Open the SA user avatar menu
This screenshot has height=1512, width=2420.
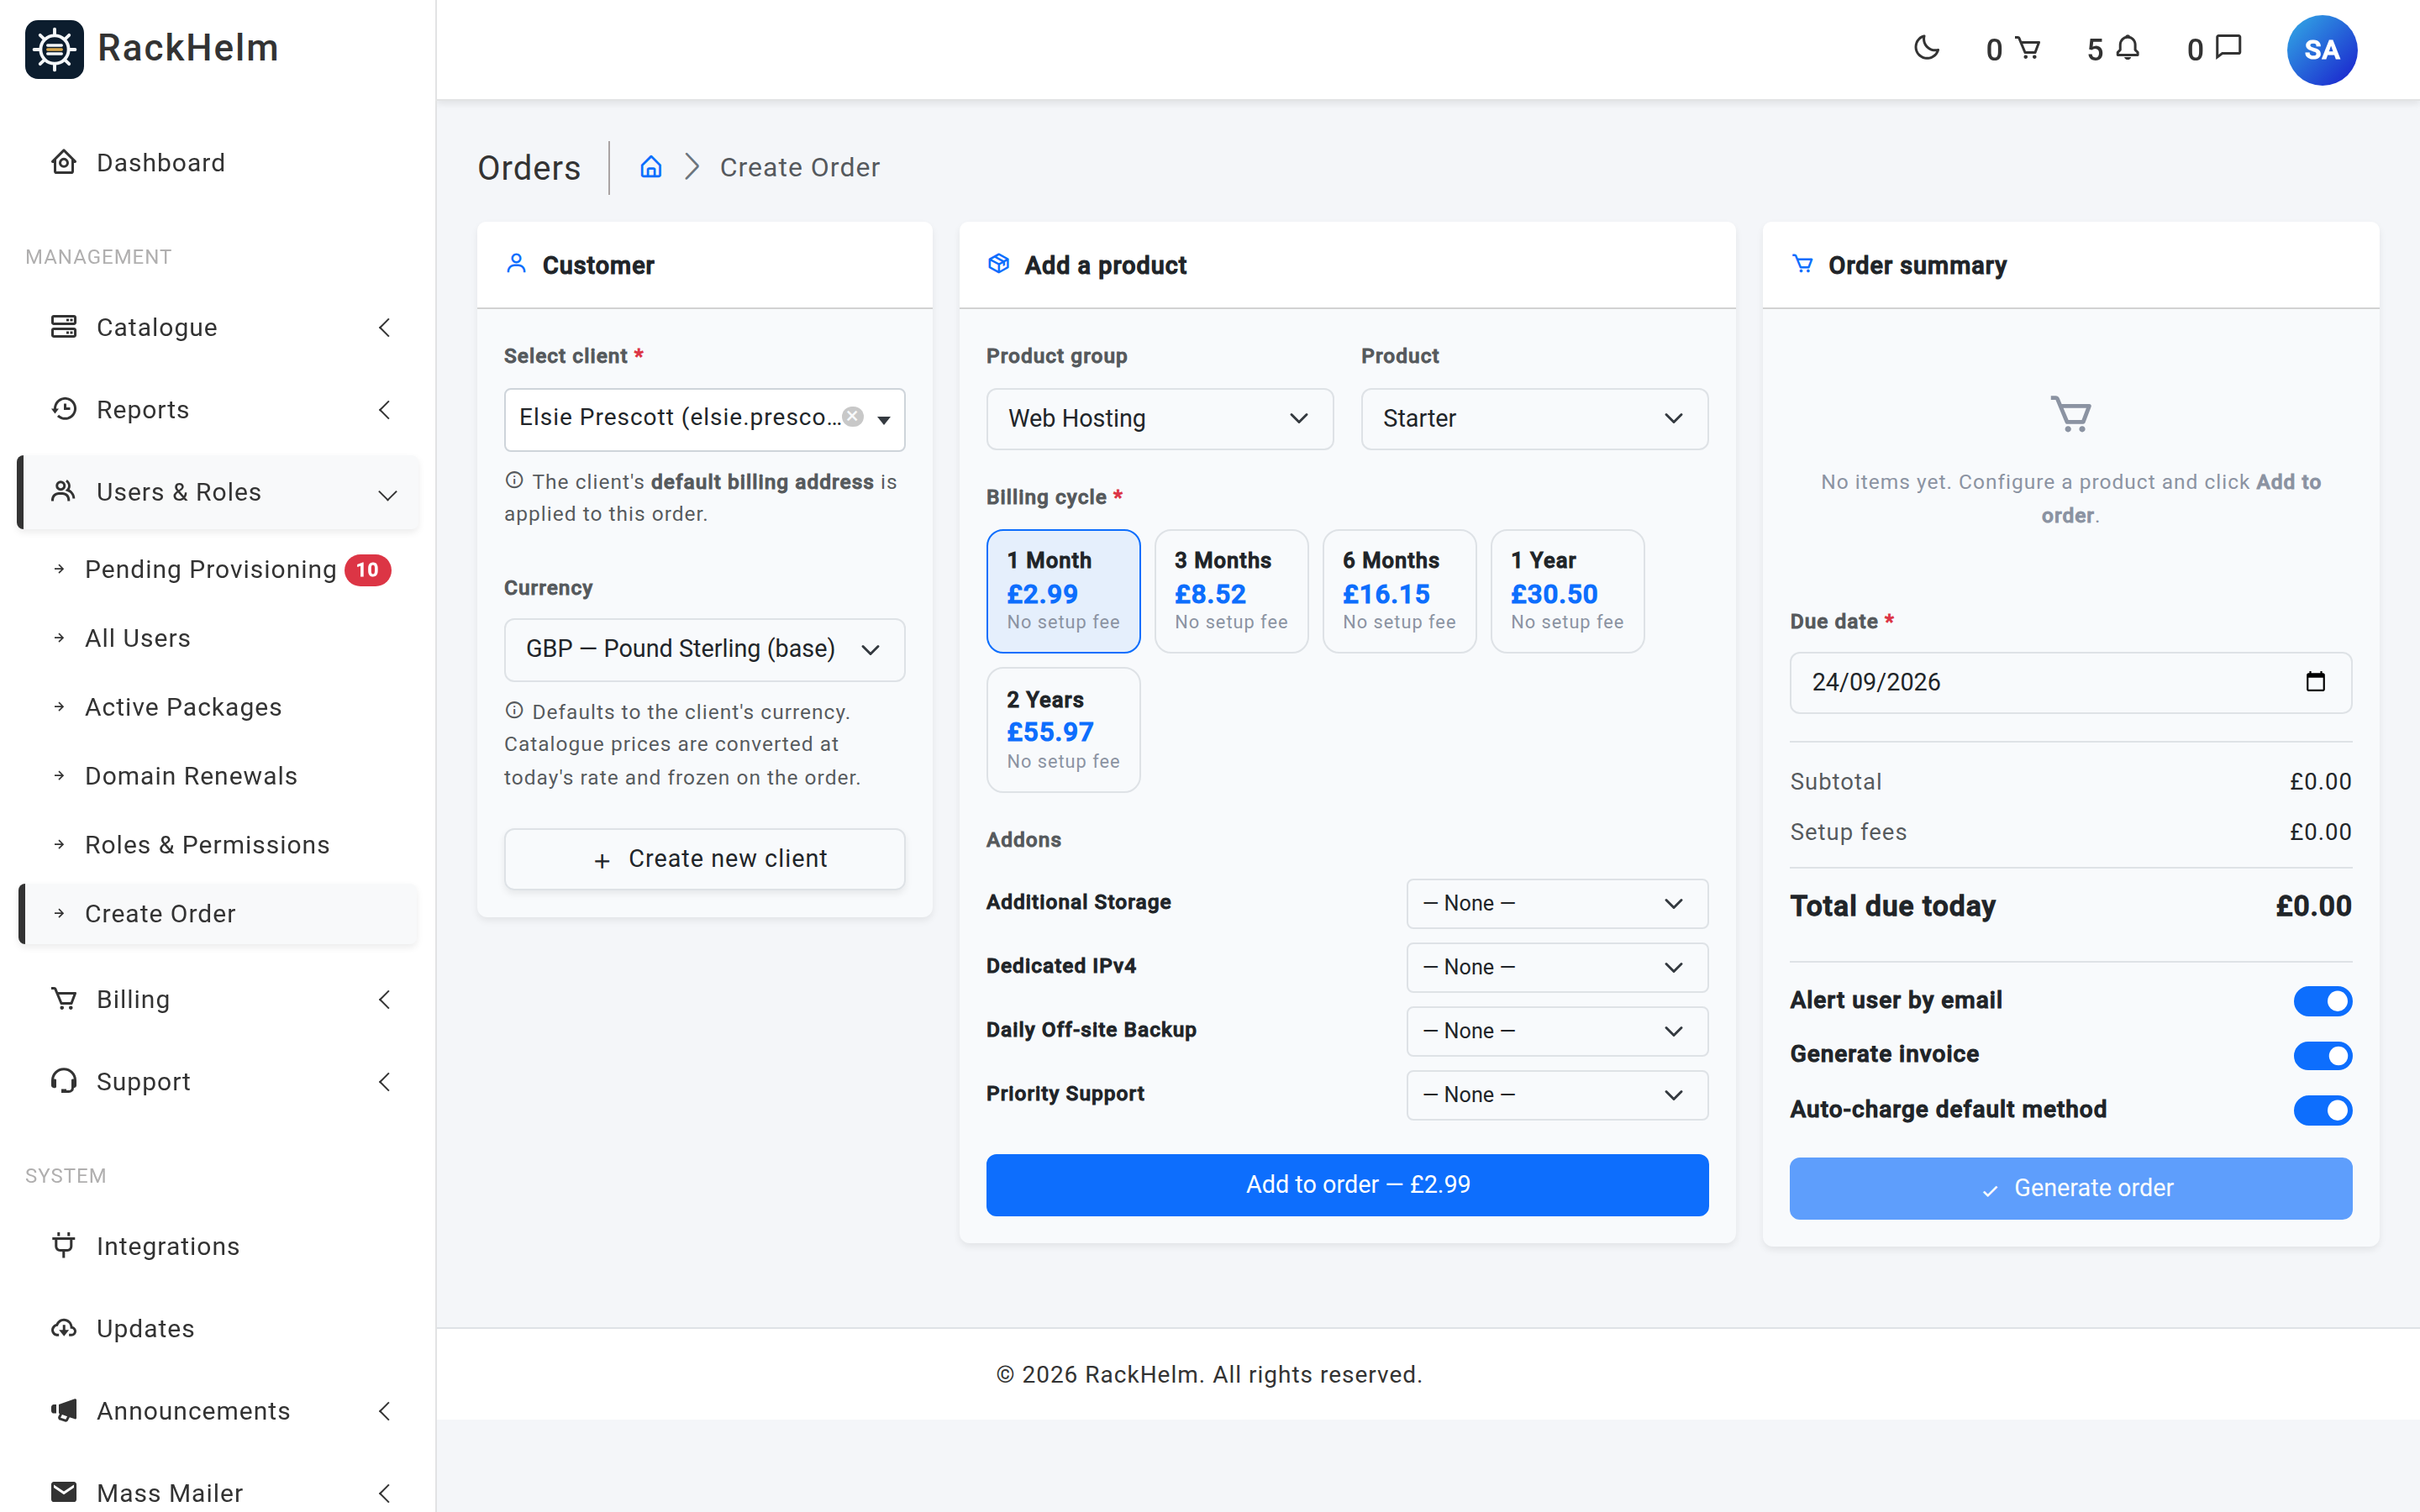point(2321,50)
